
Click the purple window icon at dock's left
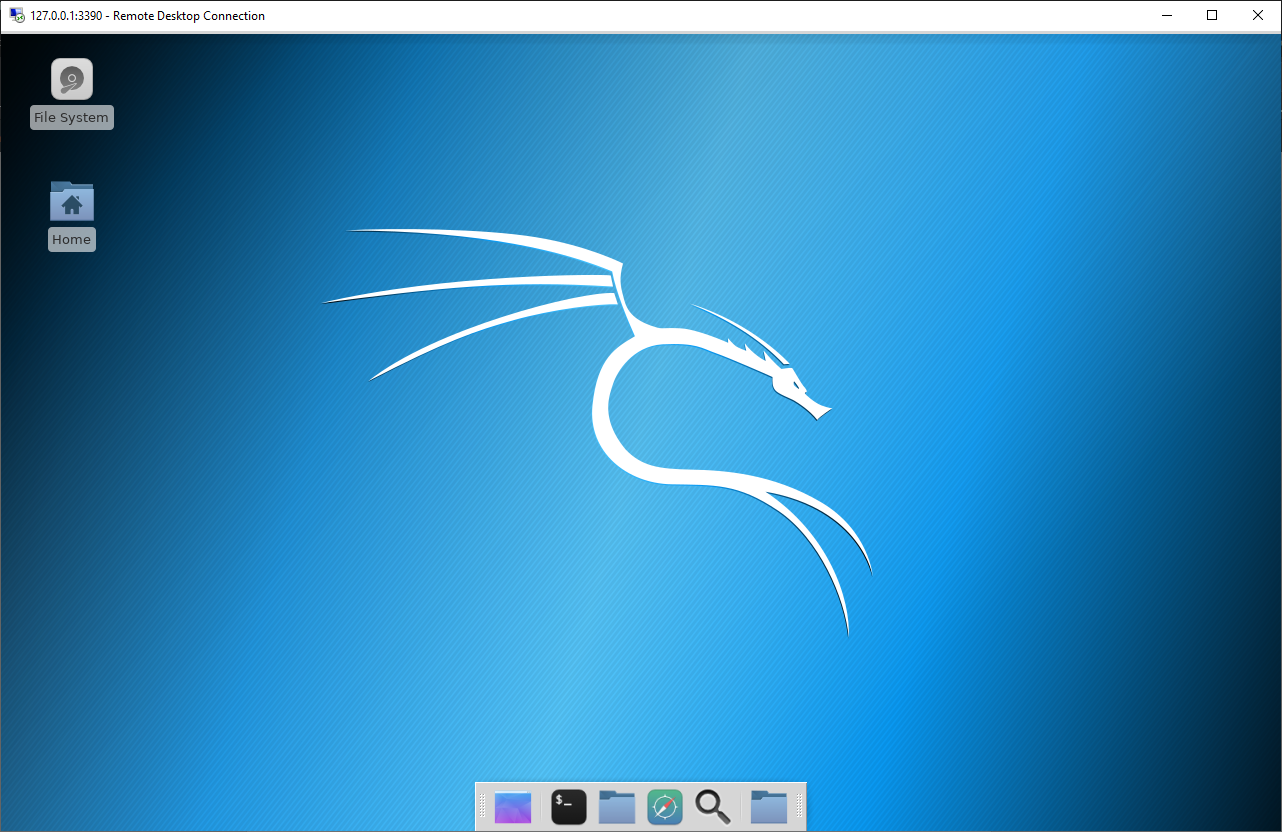512,806
